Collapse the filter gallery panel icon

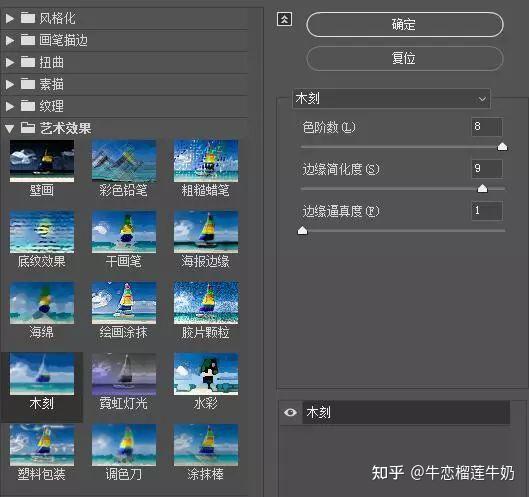point(284,19)
